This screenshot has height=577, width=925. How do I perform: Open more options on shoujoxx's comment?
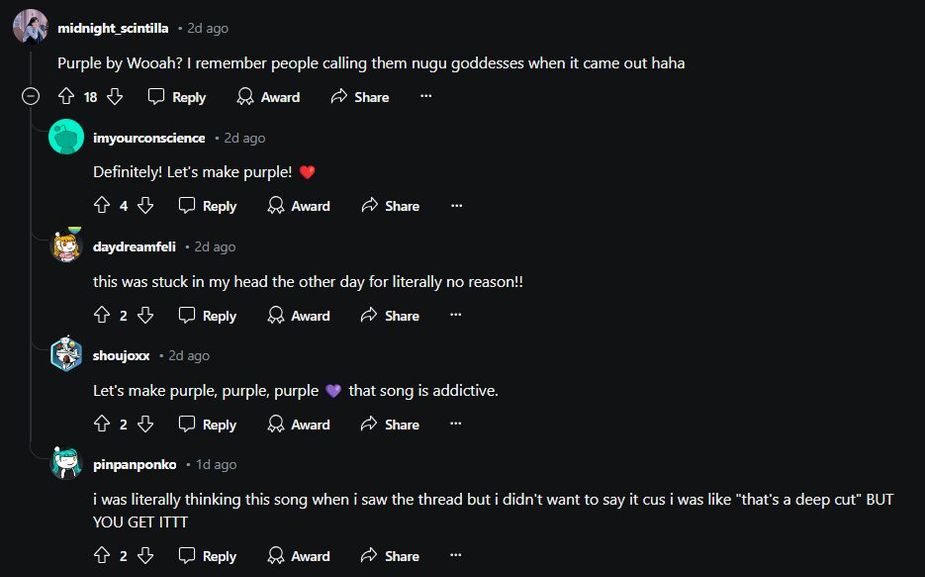pos(457,424)
